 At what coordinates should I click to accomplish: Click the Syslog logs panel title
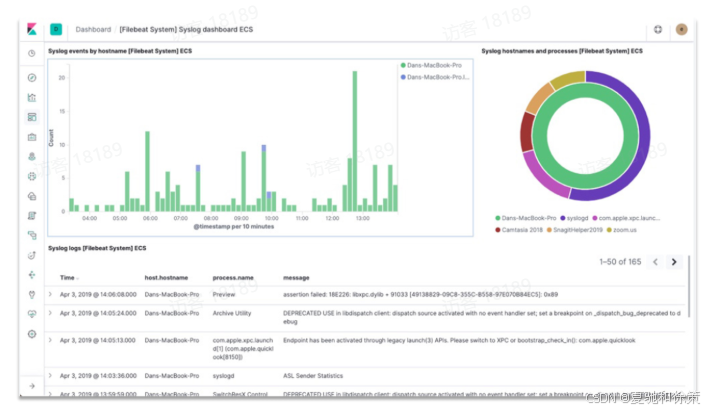[x=97, y=248]
